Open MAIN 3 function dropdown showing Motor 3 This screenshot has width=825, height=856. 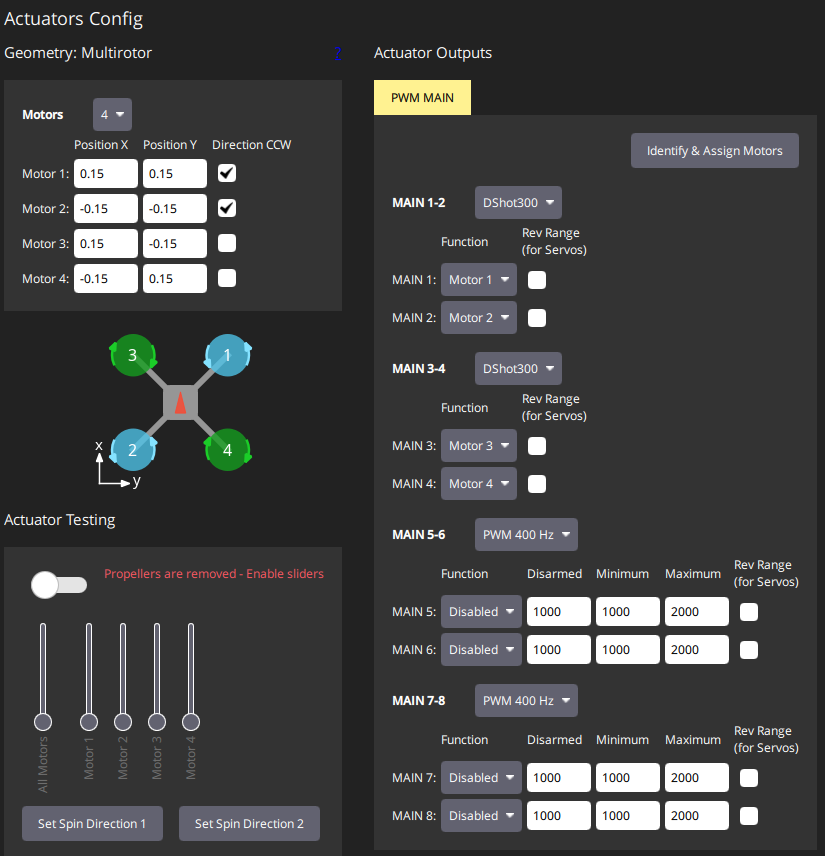click(478, 446)
